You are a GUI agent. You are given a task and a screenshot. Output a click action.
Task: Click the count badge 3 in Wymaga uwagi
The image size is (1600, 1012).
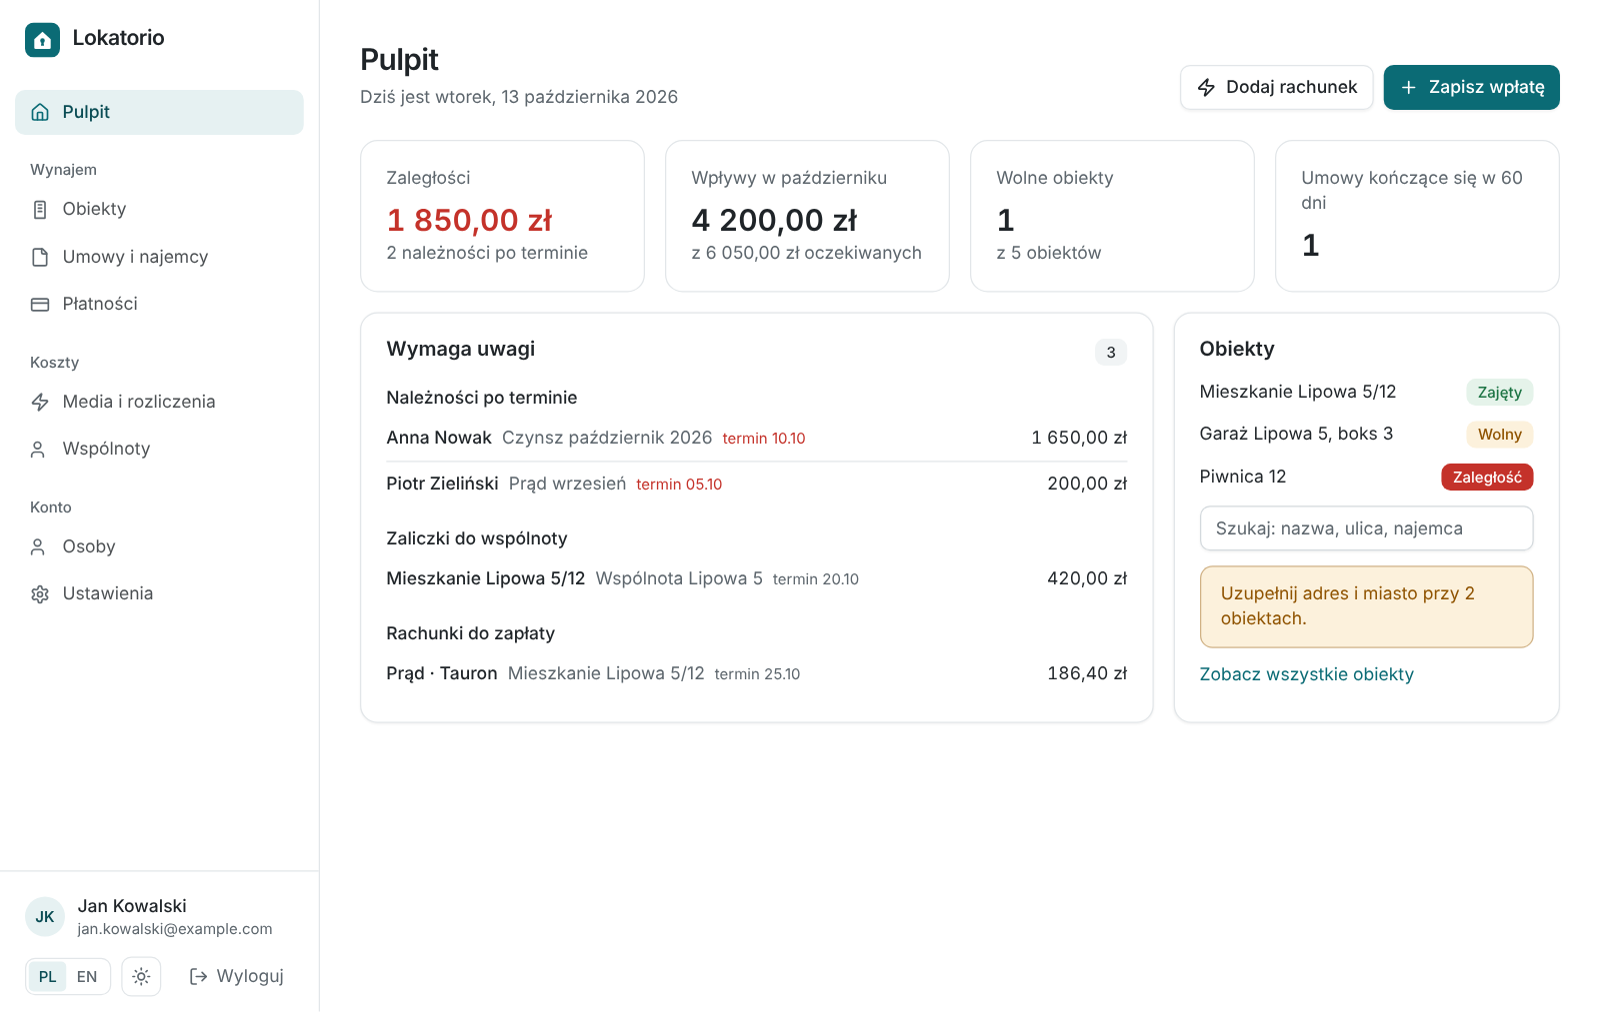1111,352
